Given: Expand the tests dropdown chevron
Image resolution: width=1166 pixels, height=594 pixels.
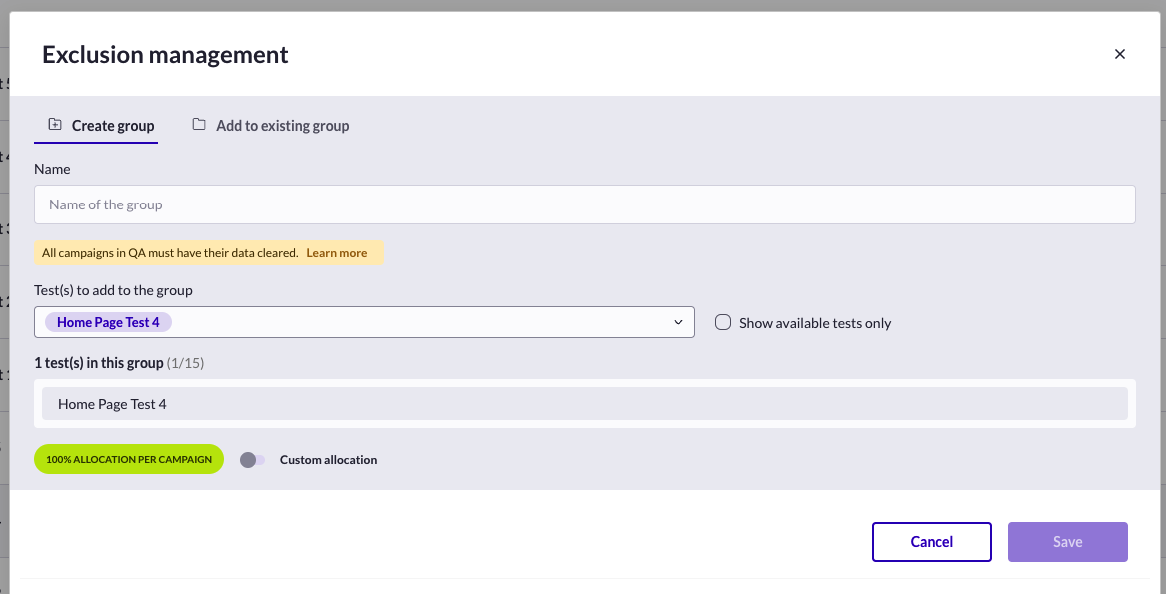Looking at the screenshot, I should pyautogui.click(x=678, y=322).
